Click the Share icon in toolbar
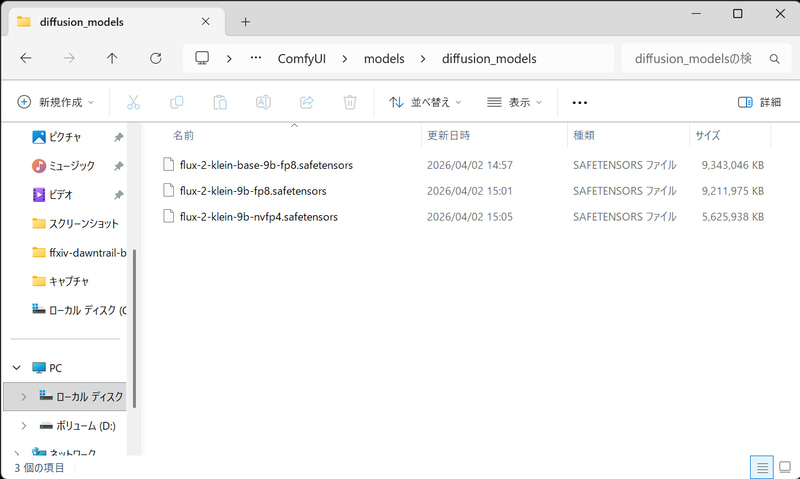This screenshot has width=800, height=479. [307, 103]
